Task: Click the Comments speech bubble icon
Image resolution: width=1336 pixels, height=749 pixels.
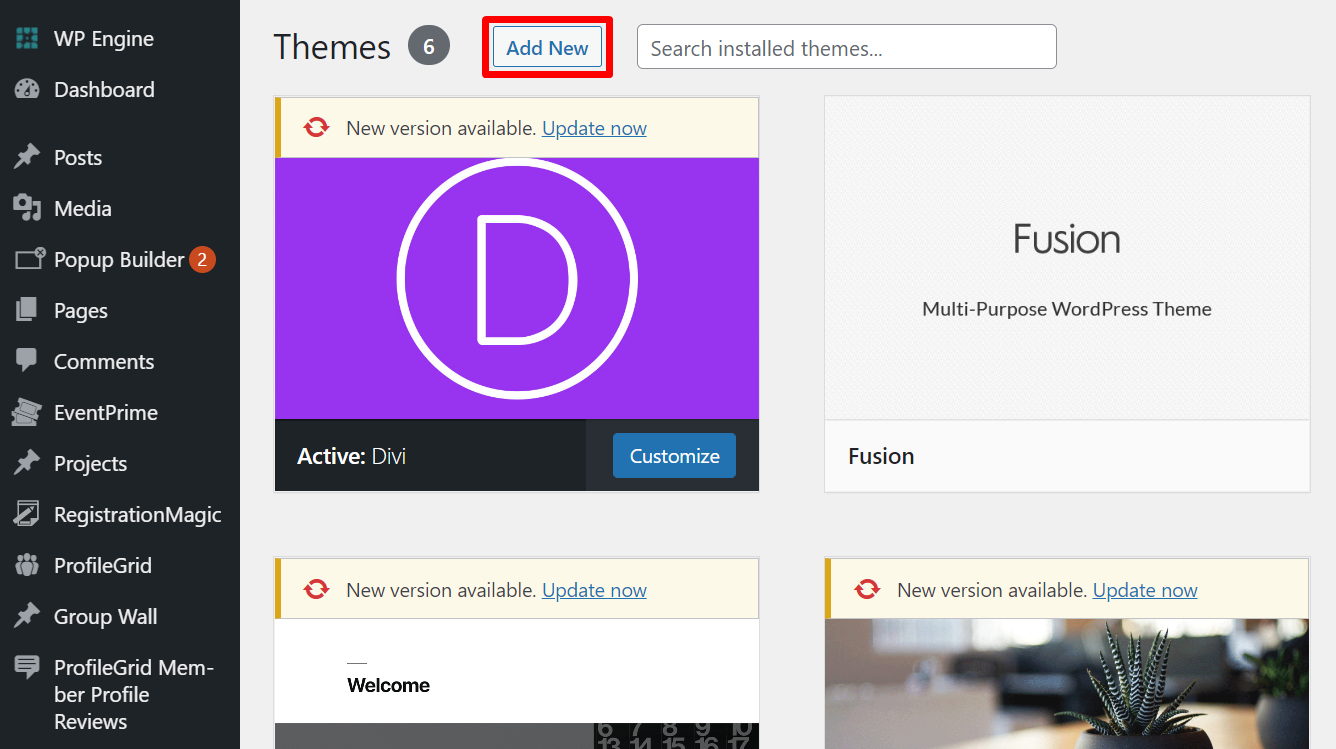Action: click(x=27, y=361)
